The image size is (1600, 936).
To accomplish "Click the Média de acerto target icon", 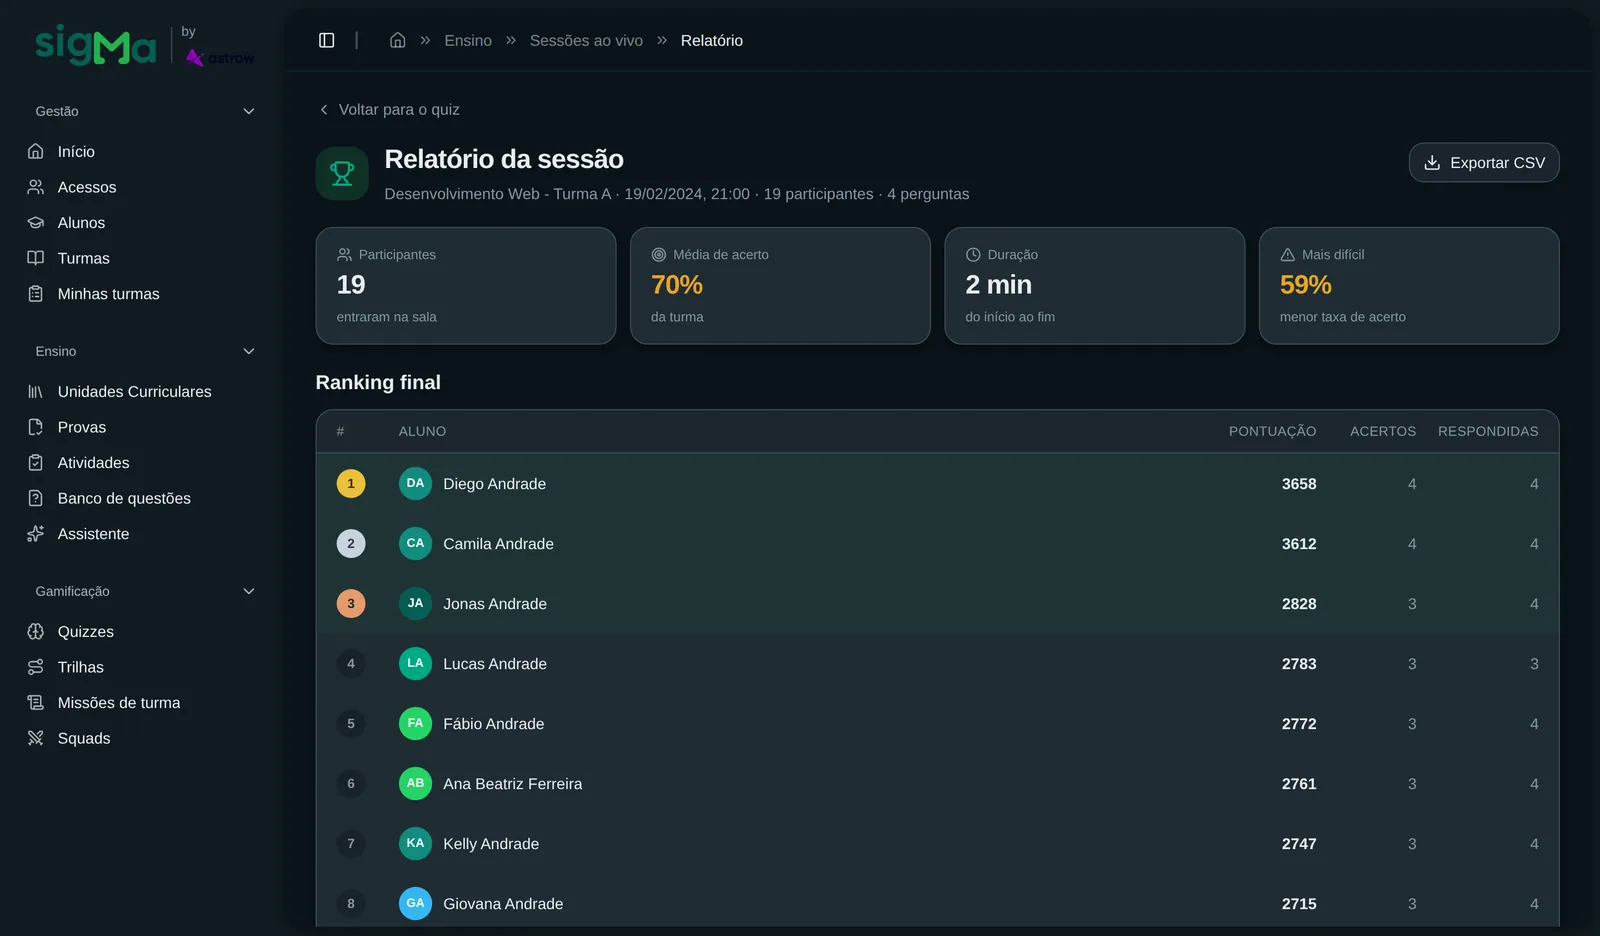I will (659, 254).
